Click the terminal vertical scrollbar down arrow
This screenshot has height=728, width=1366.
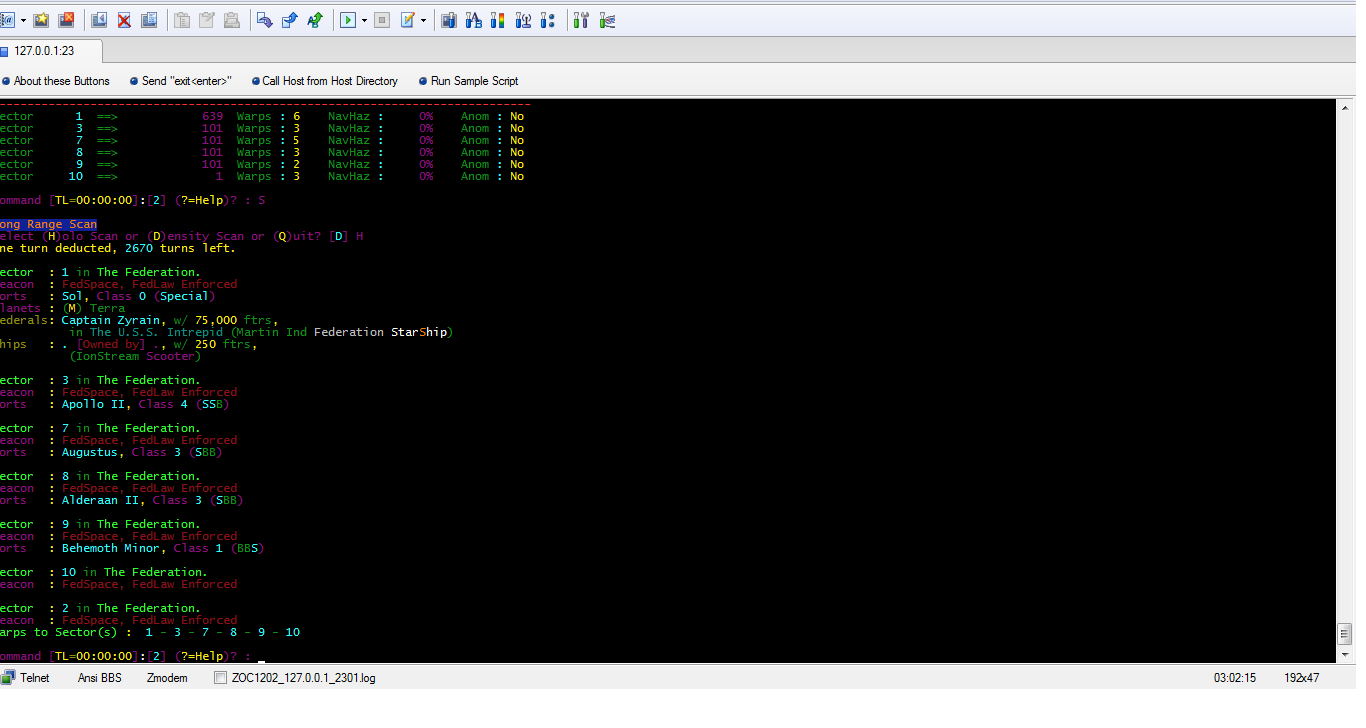pyautogui.click(x=1345, y=654)
